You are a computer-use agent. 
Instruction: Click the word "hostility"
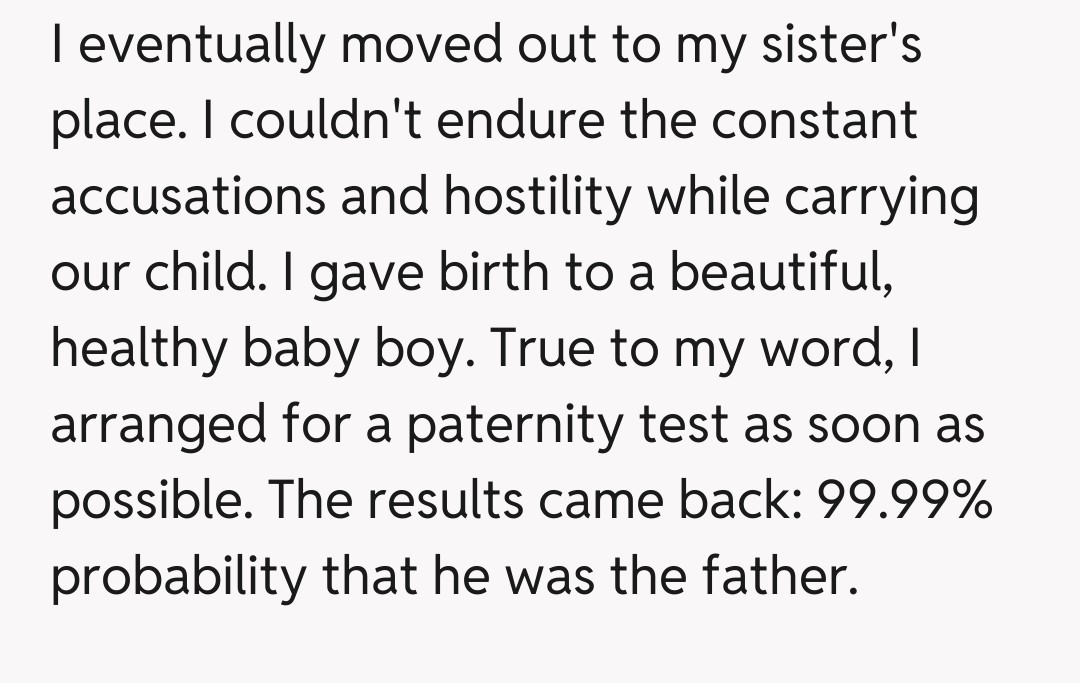(537, 198)
